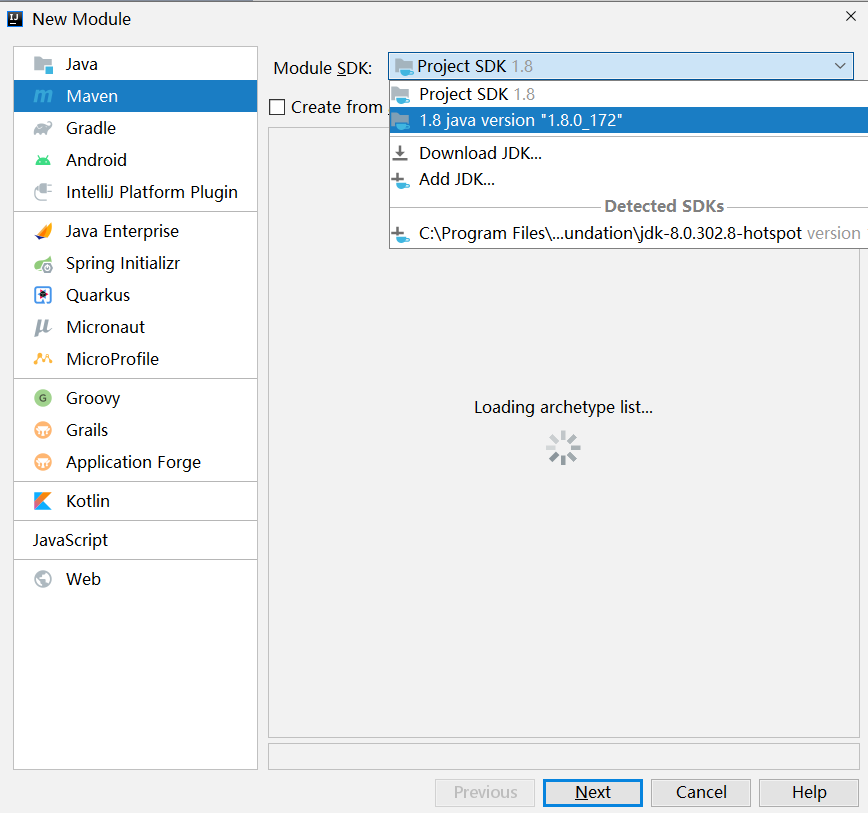
Task: Click the Add JDK plus icon
Action: tap(400, 180)
